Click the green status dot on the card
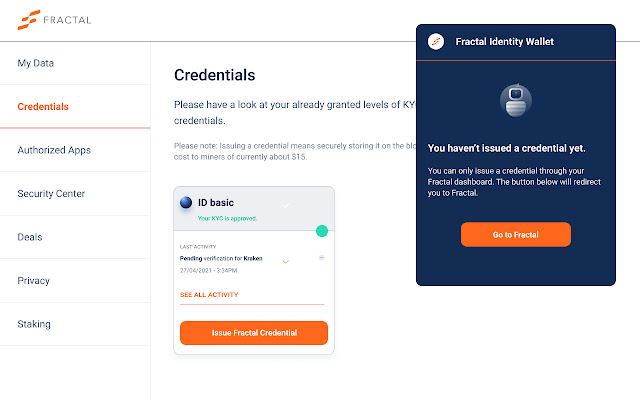 [x=321, y=231]
